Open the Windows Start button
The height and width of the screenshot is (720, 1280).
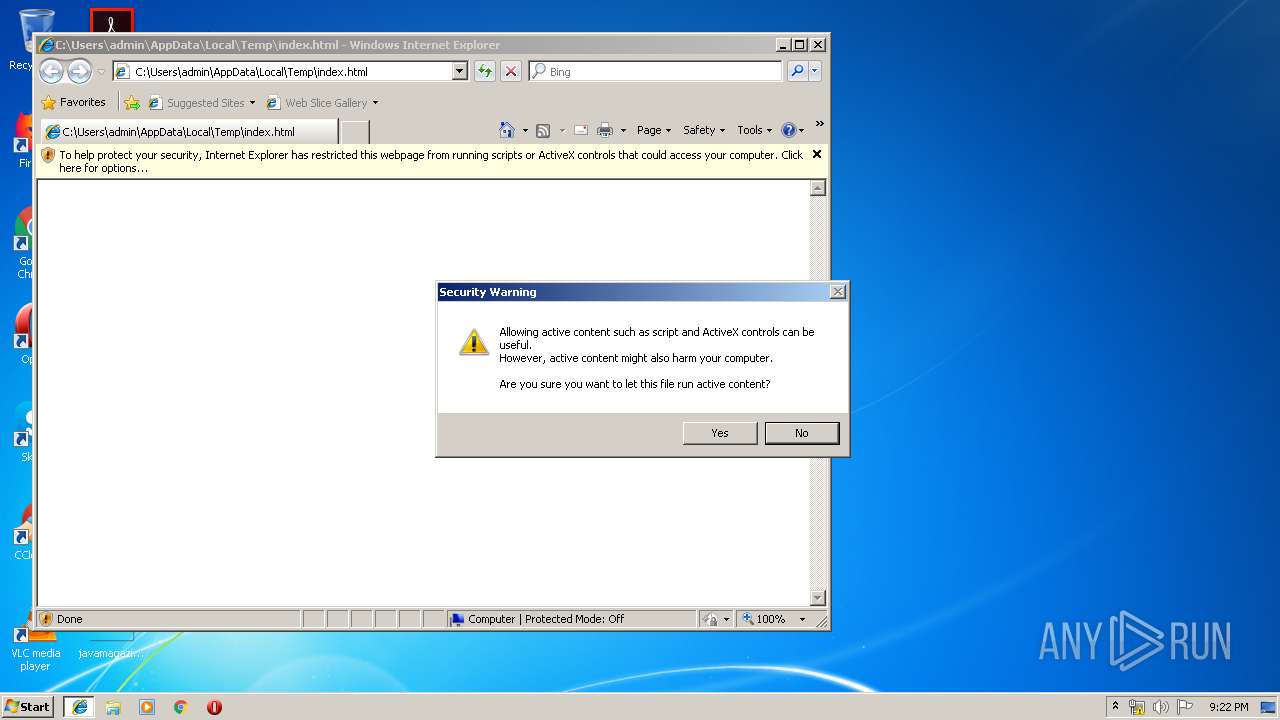[x=28, y=706]
